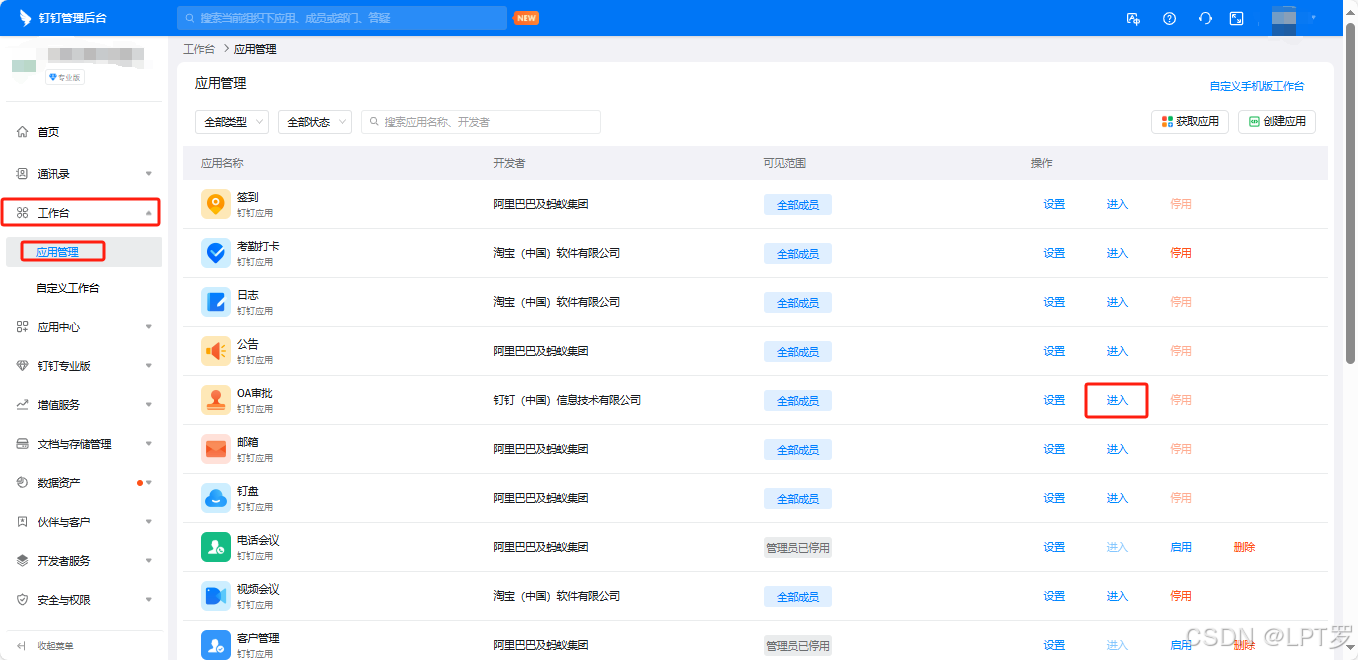
Task: Click the 创建应用 button
Action: (1277, 122)
